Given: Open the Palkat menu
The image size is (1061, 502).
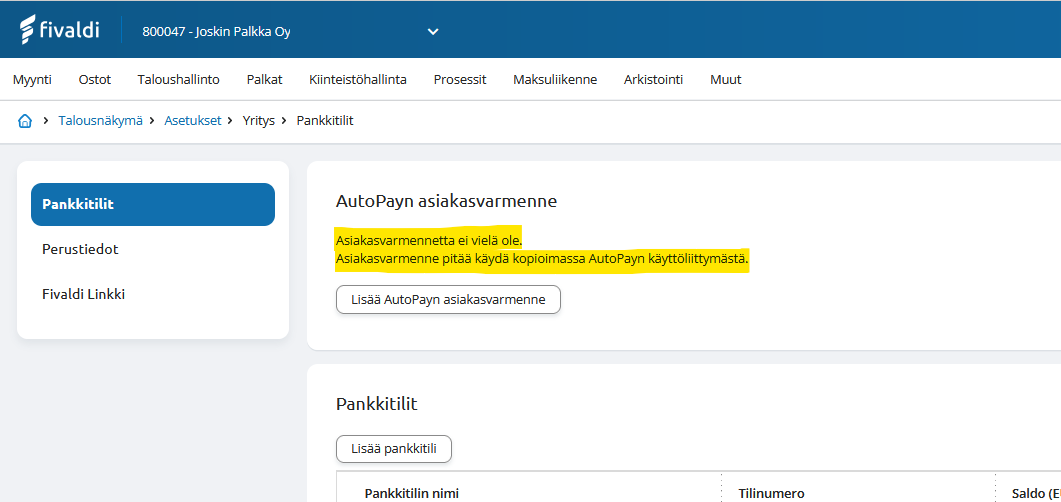Looking at the screenshot, I should (x=265, y=80).
